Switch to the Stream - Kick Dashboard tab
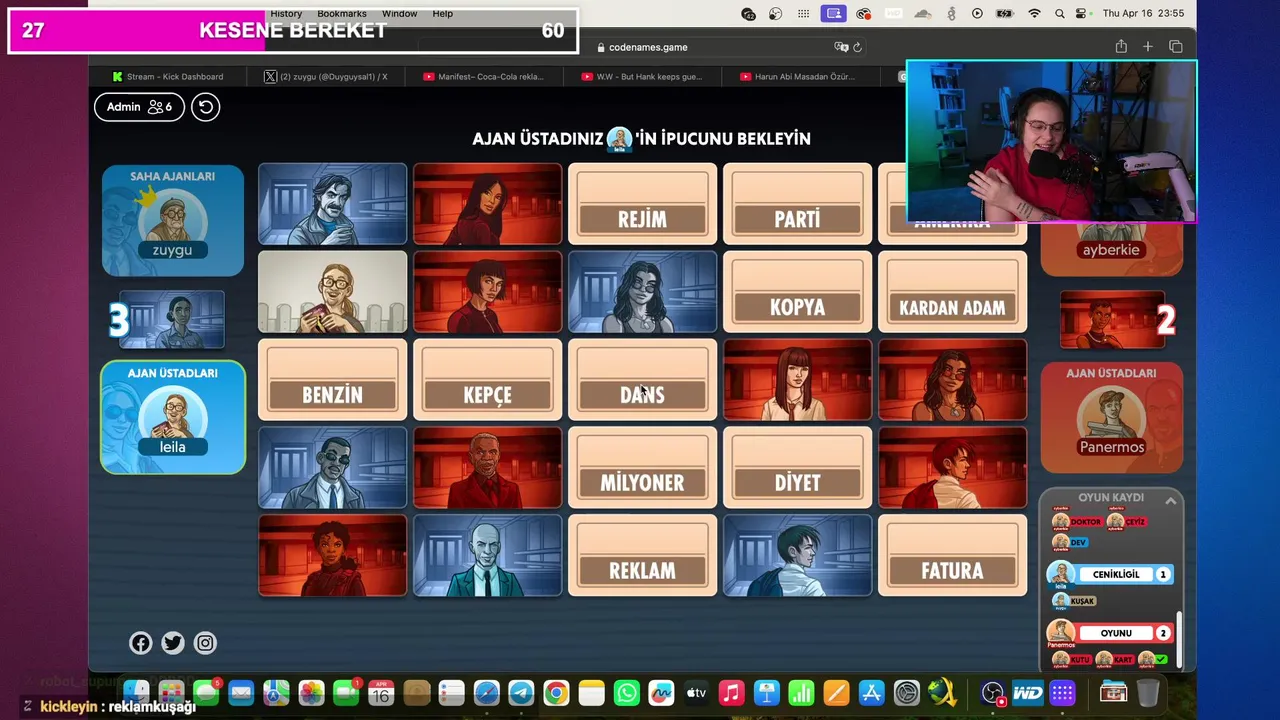1280x720 pixels. tap(167, 76)
